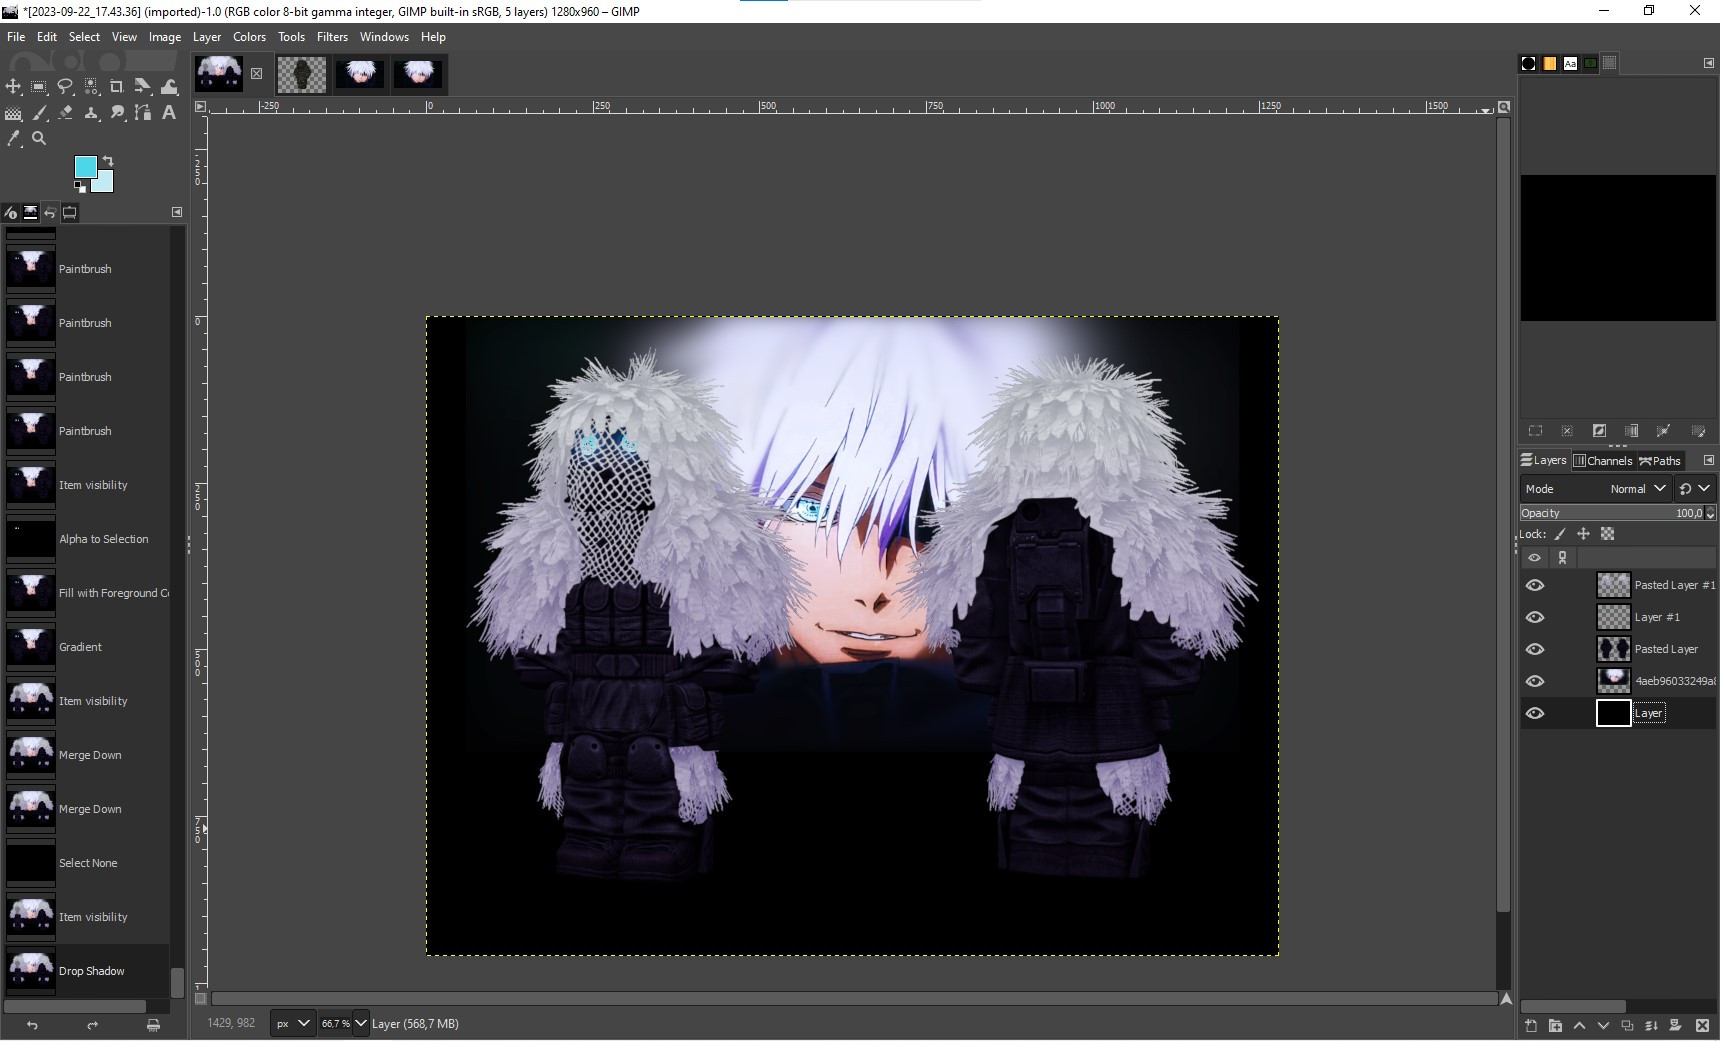Clear the undo history

(x=153, y=1025)
